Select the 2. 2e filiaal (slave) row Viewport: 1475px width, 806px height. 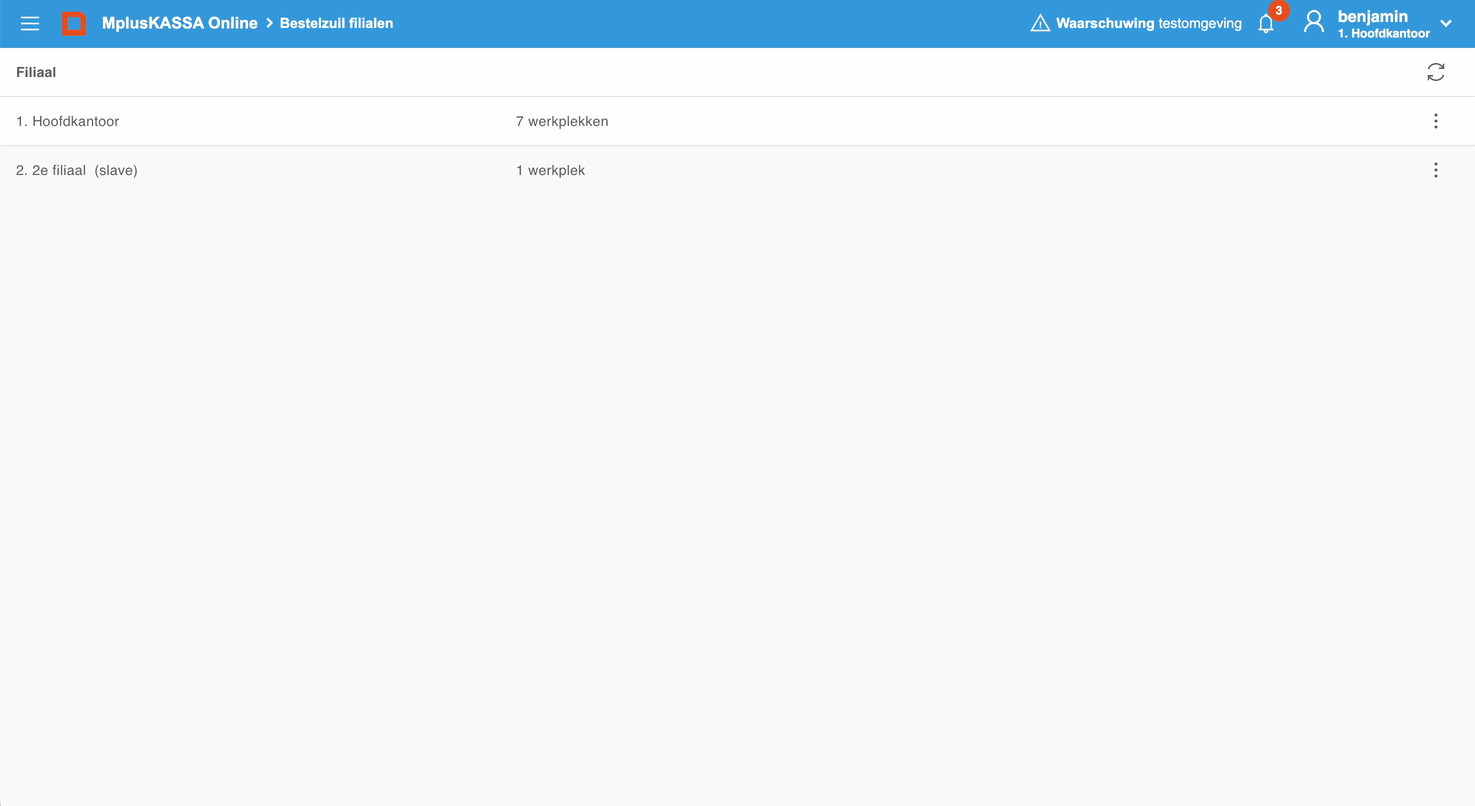coord(737,170)
